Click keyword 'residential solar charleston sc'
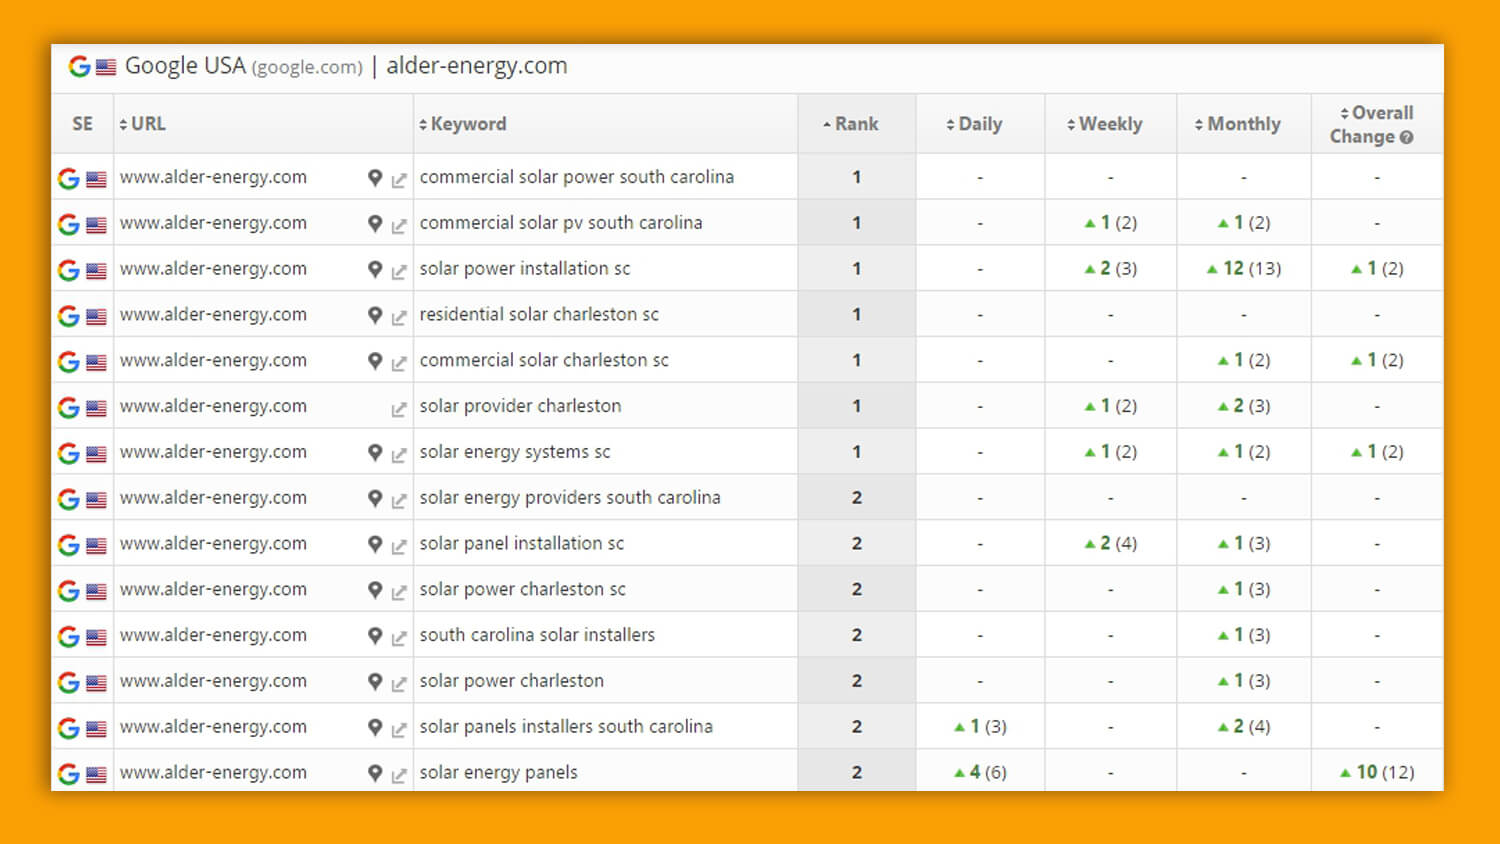Screen dimensions: 1500x844 (x=539, y=314)
